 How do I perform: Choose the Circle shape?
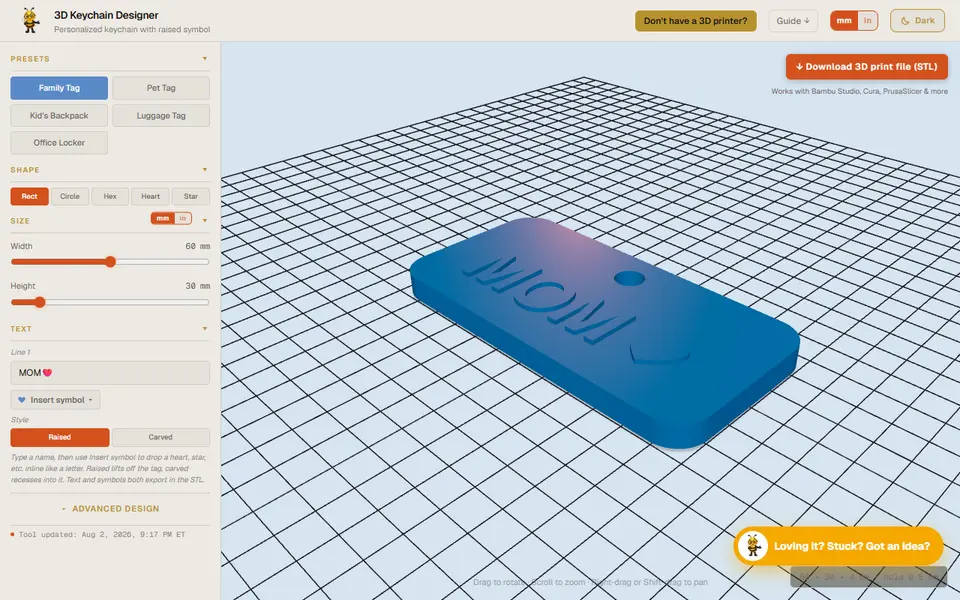tap(70, 197)
